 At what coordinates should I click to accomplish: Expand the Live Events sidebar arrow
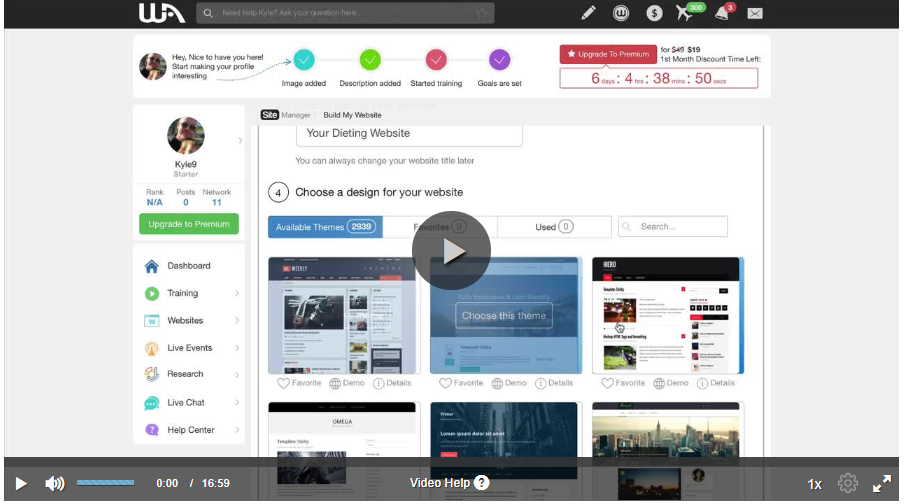[237, 348]
